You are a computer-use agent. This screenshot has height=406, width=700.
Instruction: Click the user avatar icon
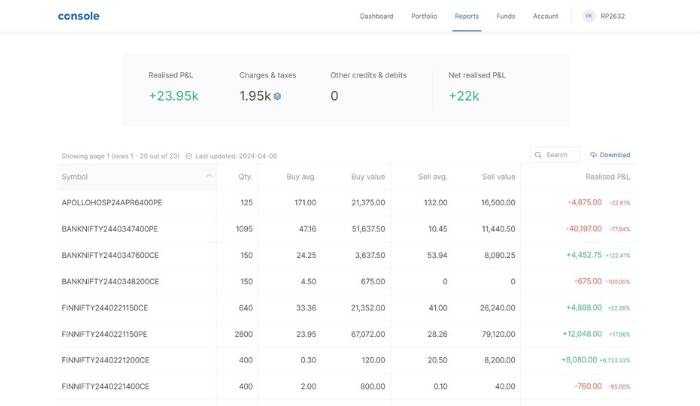point(588,16)
